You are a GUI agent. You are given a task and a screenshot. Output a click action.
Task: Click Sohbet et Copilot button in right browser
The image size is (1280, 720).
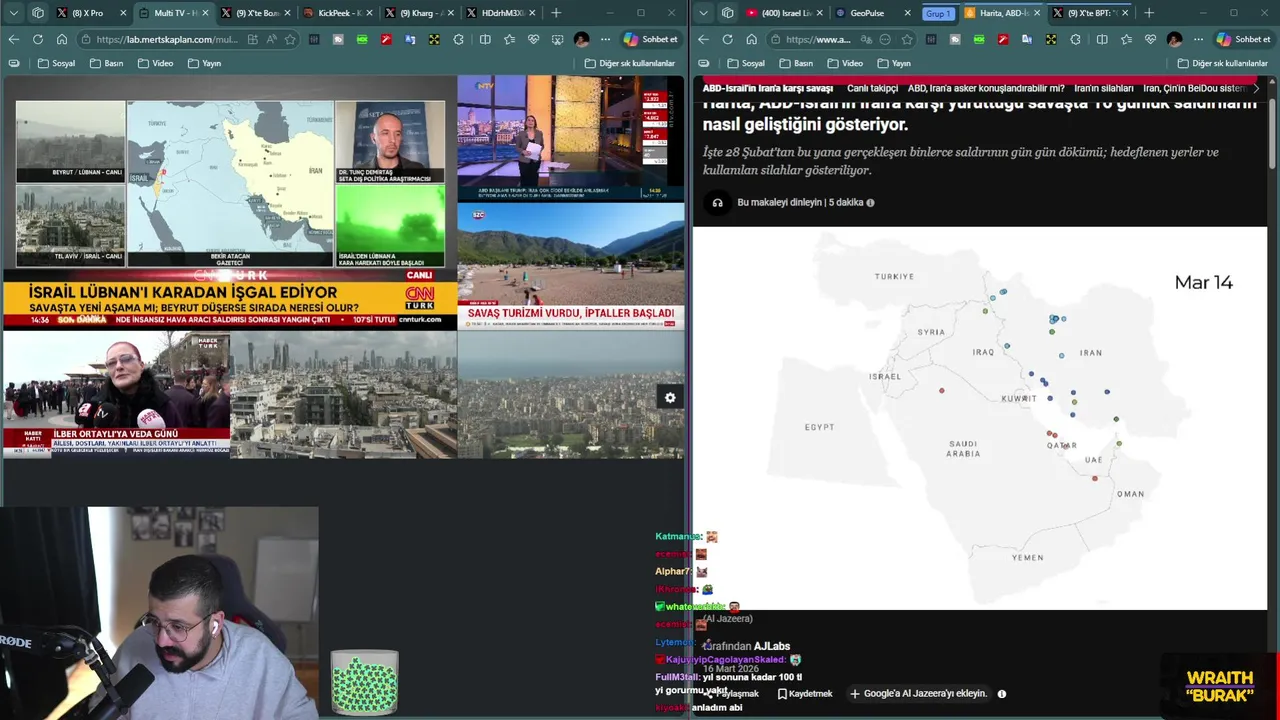(1243, 39)
